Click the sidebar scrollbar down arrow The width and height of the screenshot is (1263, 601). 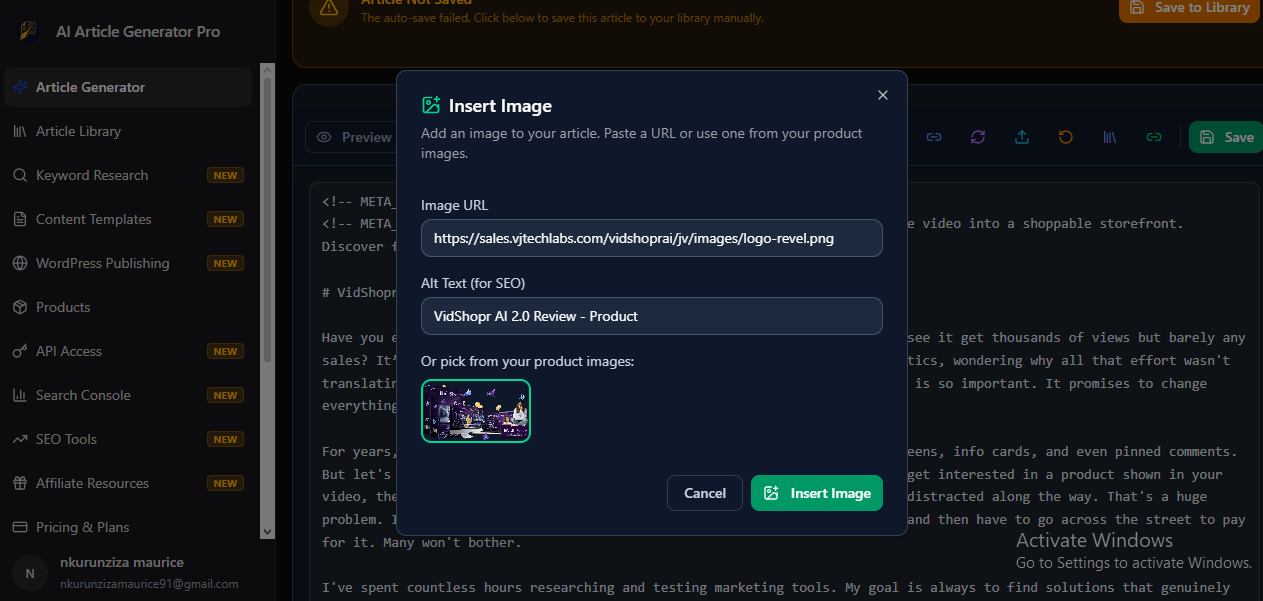pos(267,532)
